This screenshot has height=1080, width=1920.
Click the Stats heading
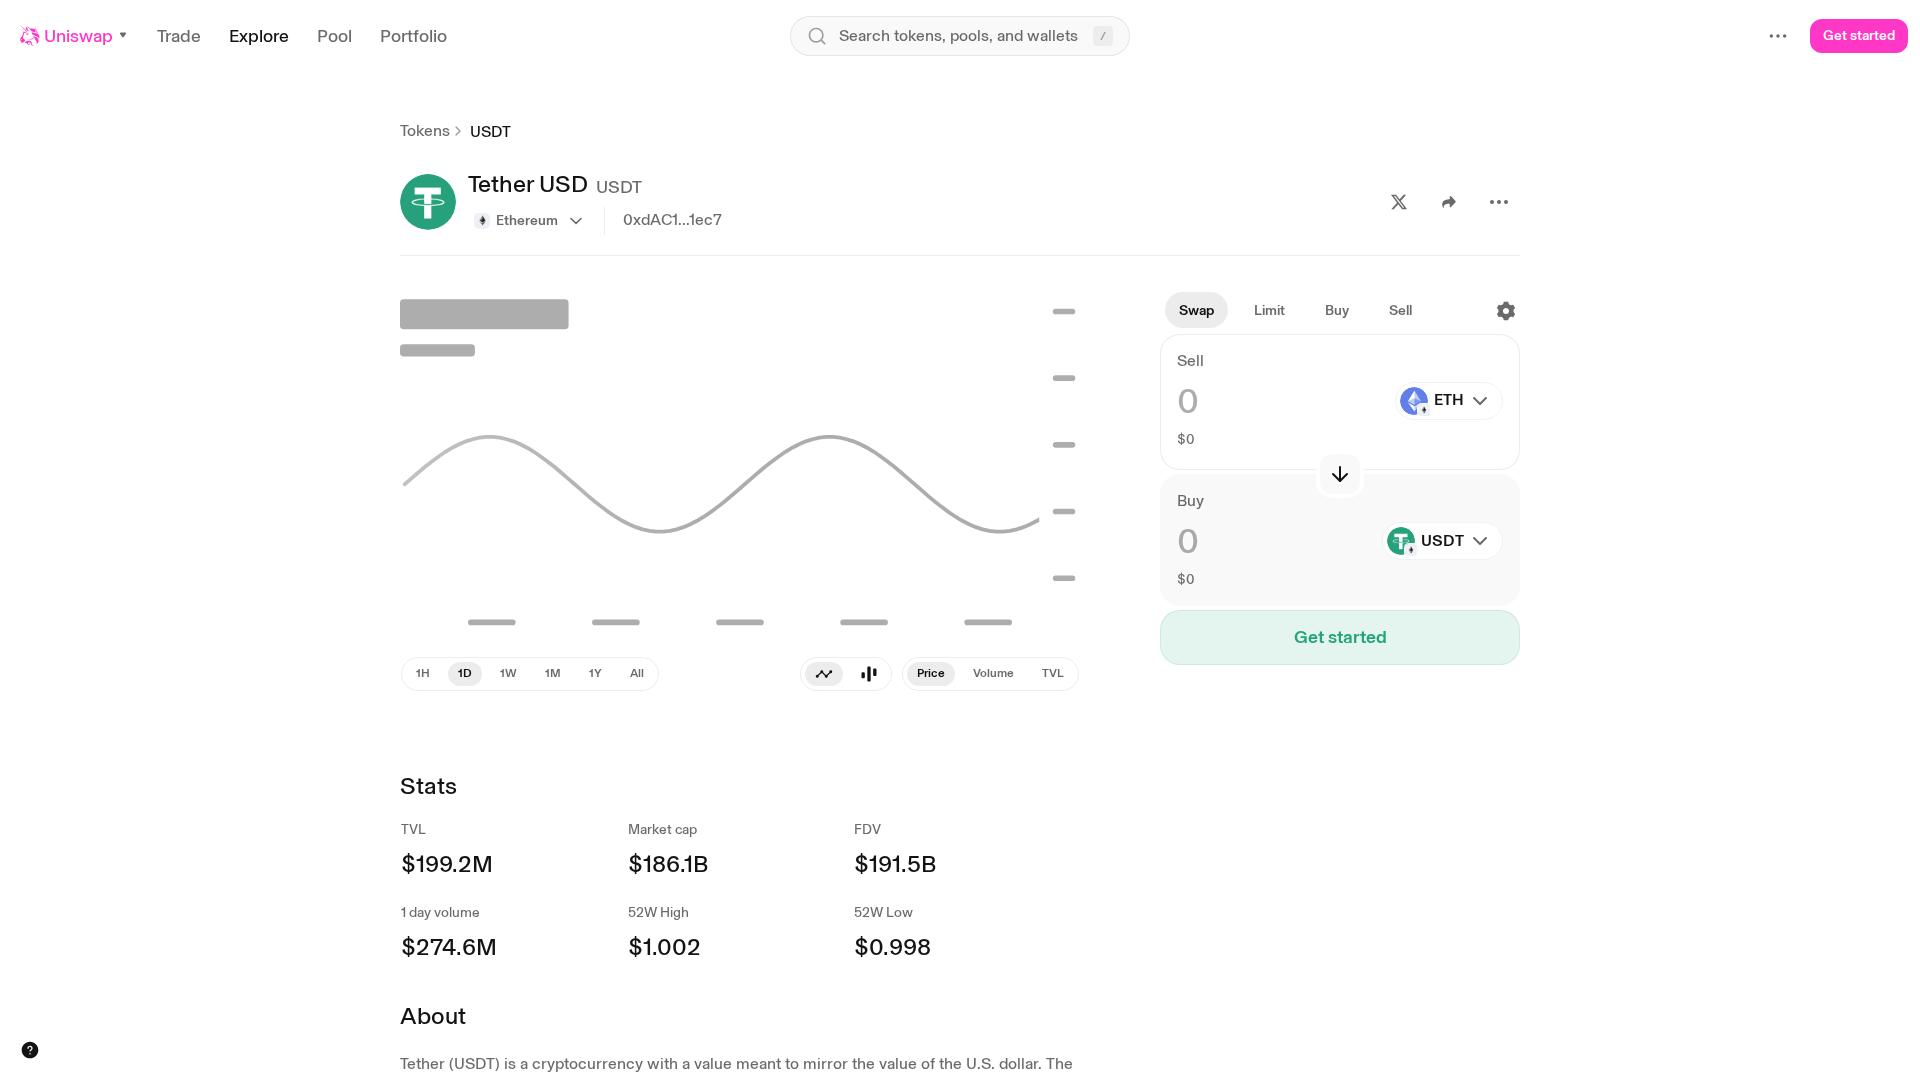click(x=428, y=786)
